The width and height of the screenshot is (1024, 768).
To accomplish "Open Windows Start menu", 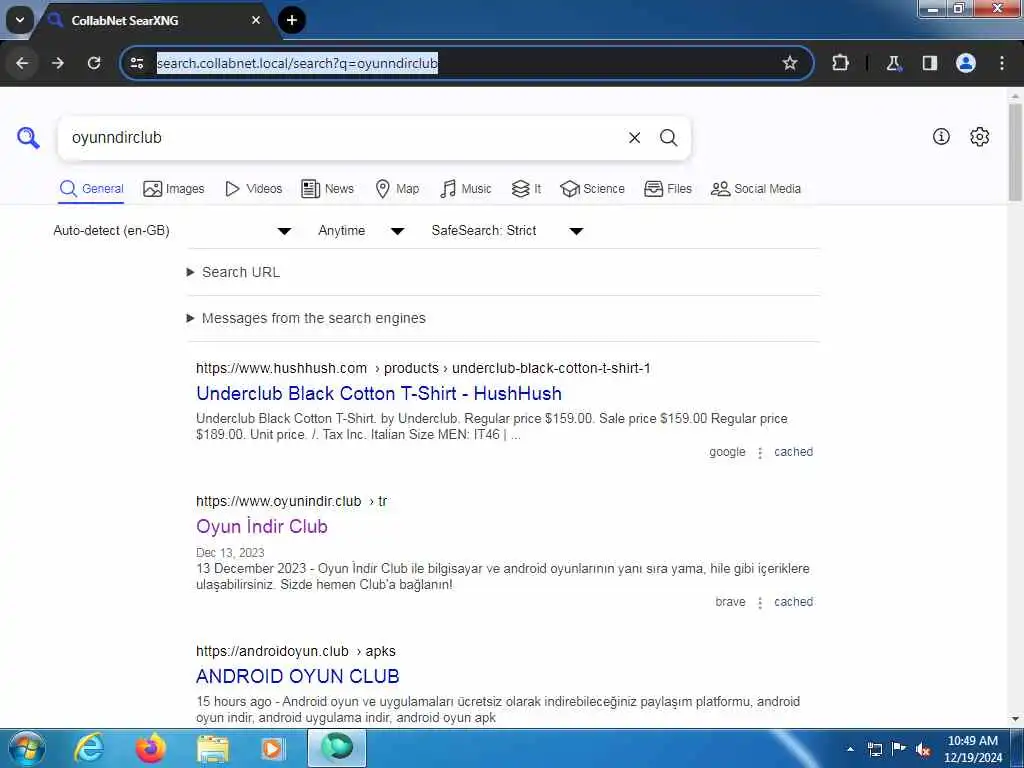I will [x=26, y=748].
